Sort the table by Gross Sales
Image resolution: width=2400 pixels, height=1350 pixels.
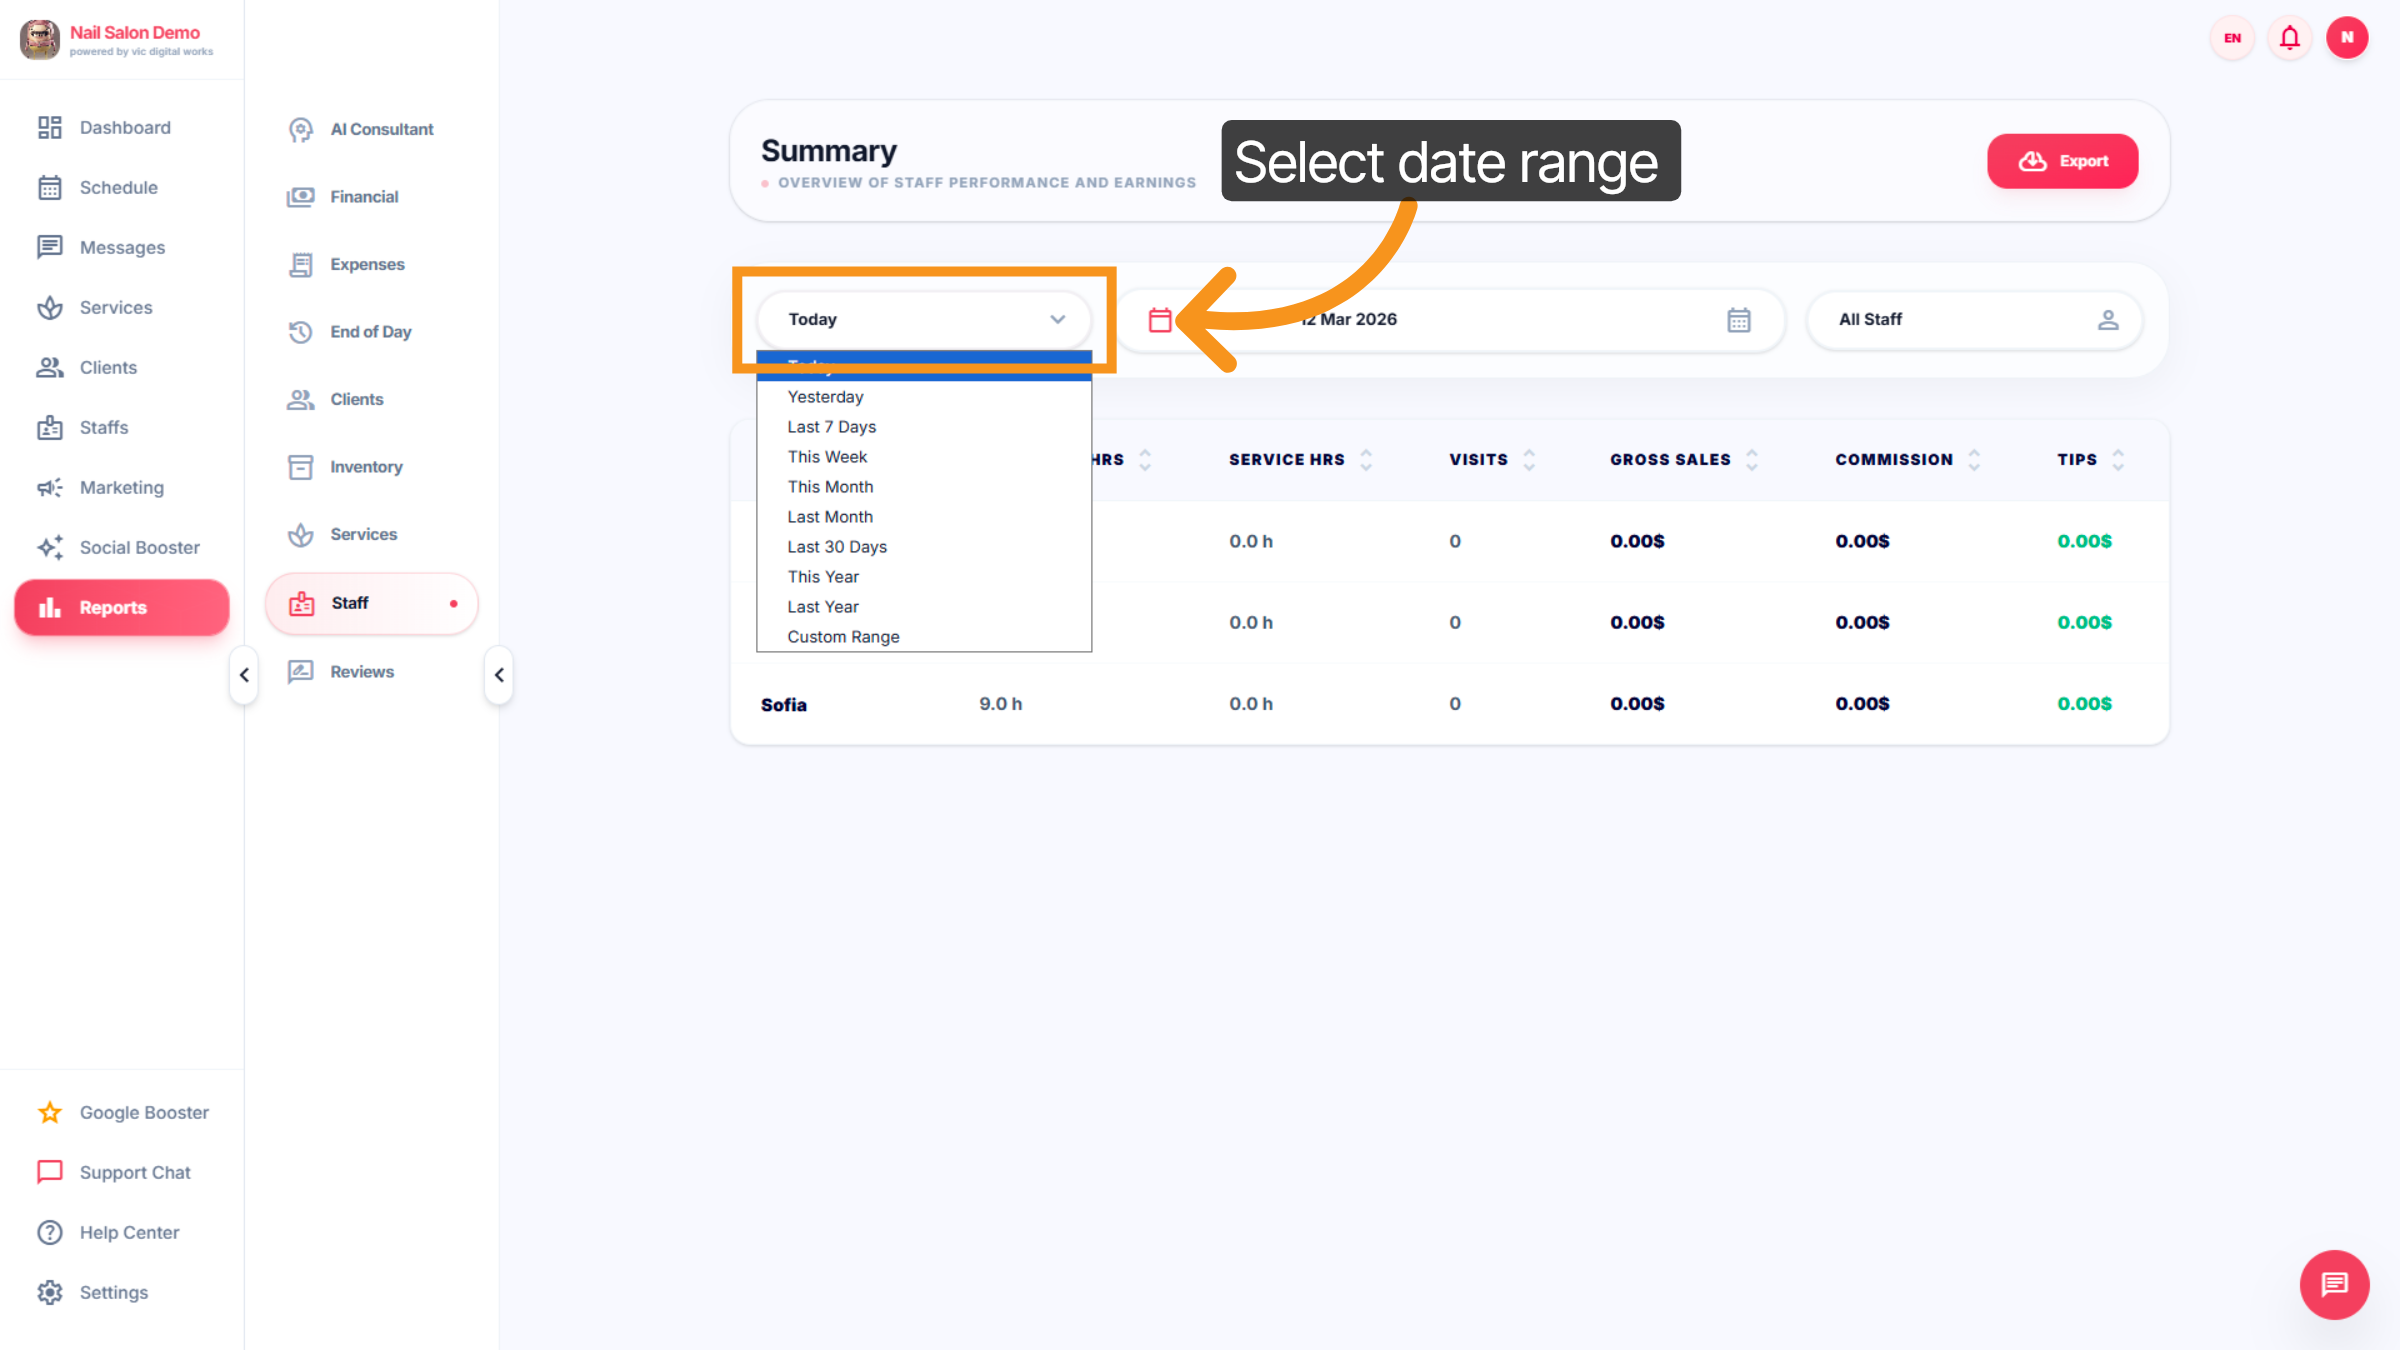pyautogui.click(x=1752, y=459)
